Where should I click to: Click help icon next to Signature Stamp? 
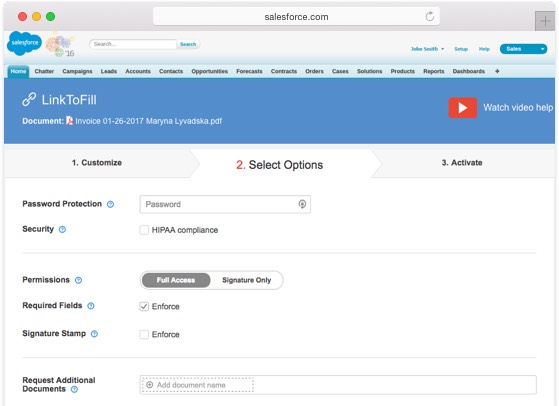94,334
